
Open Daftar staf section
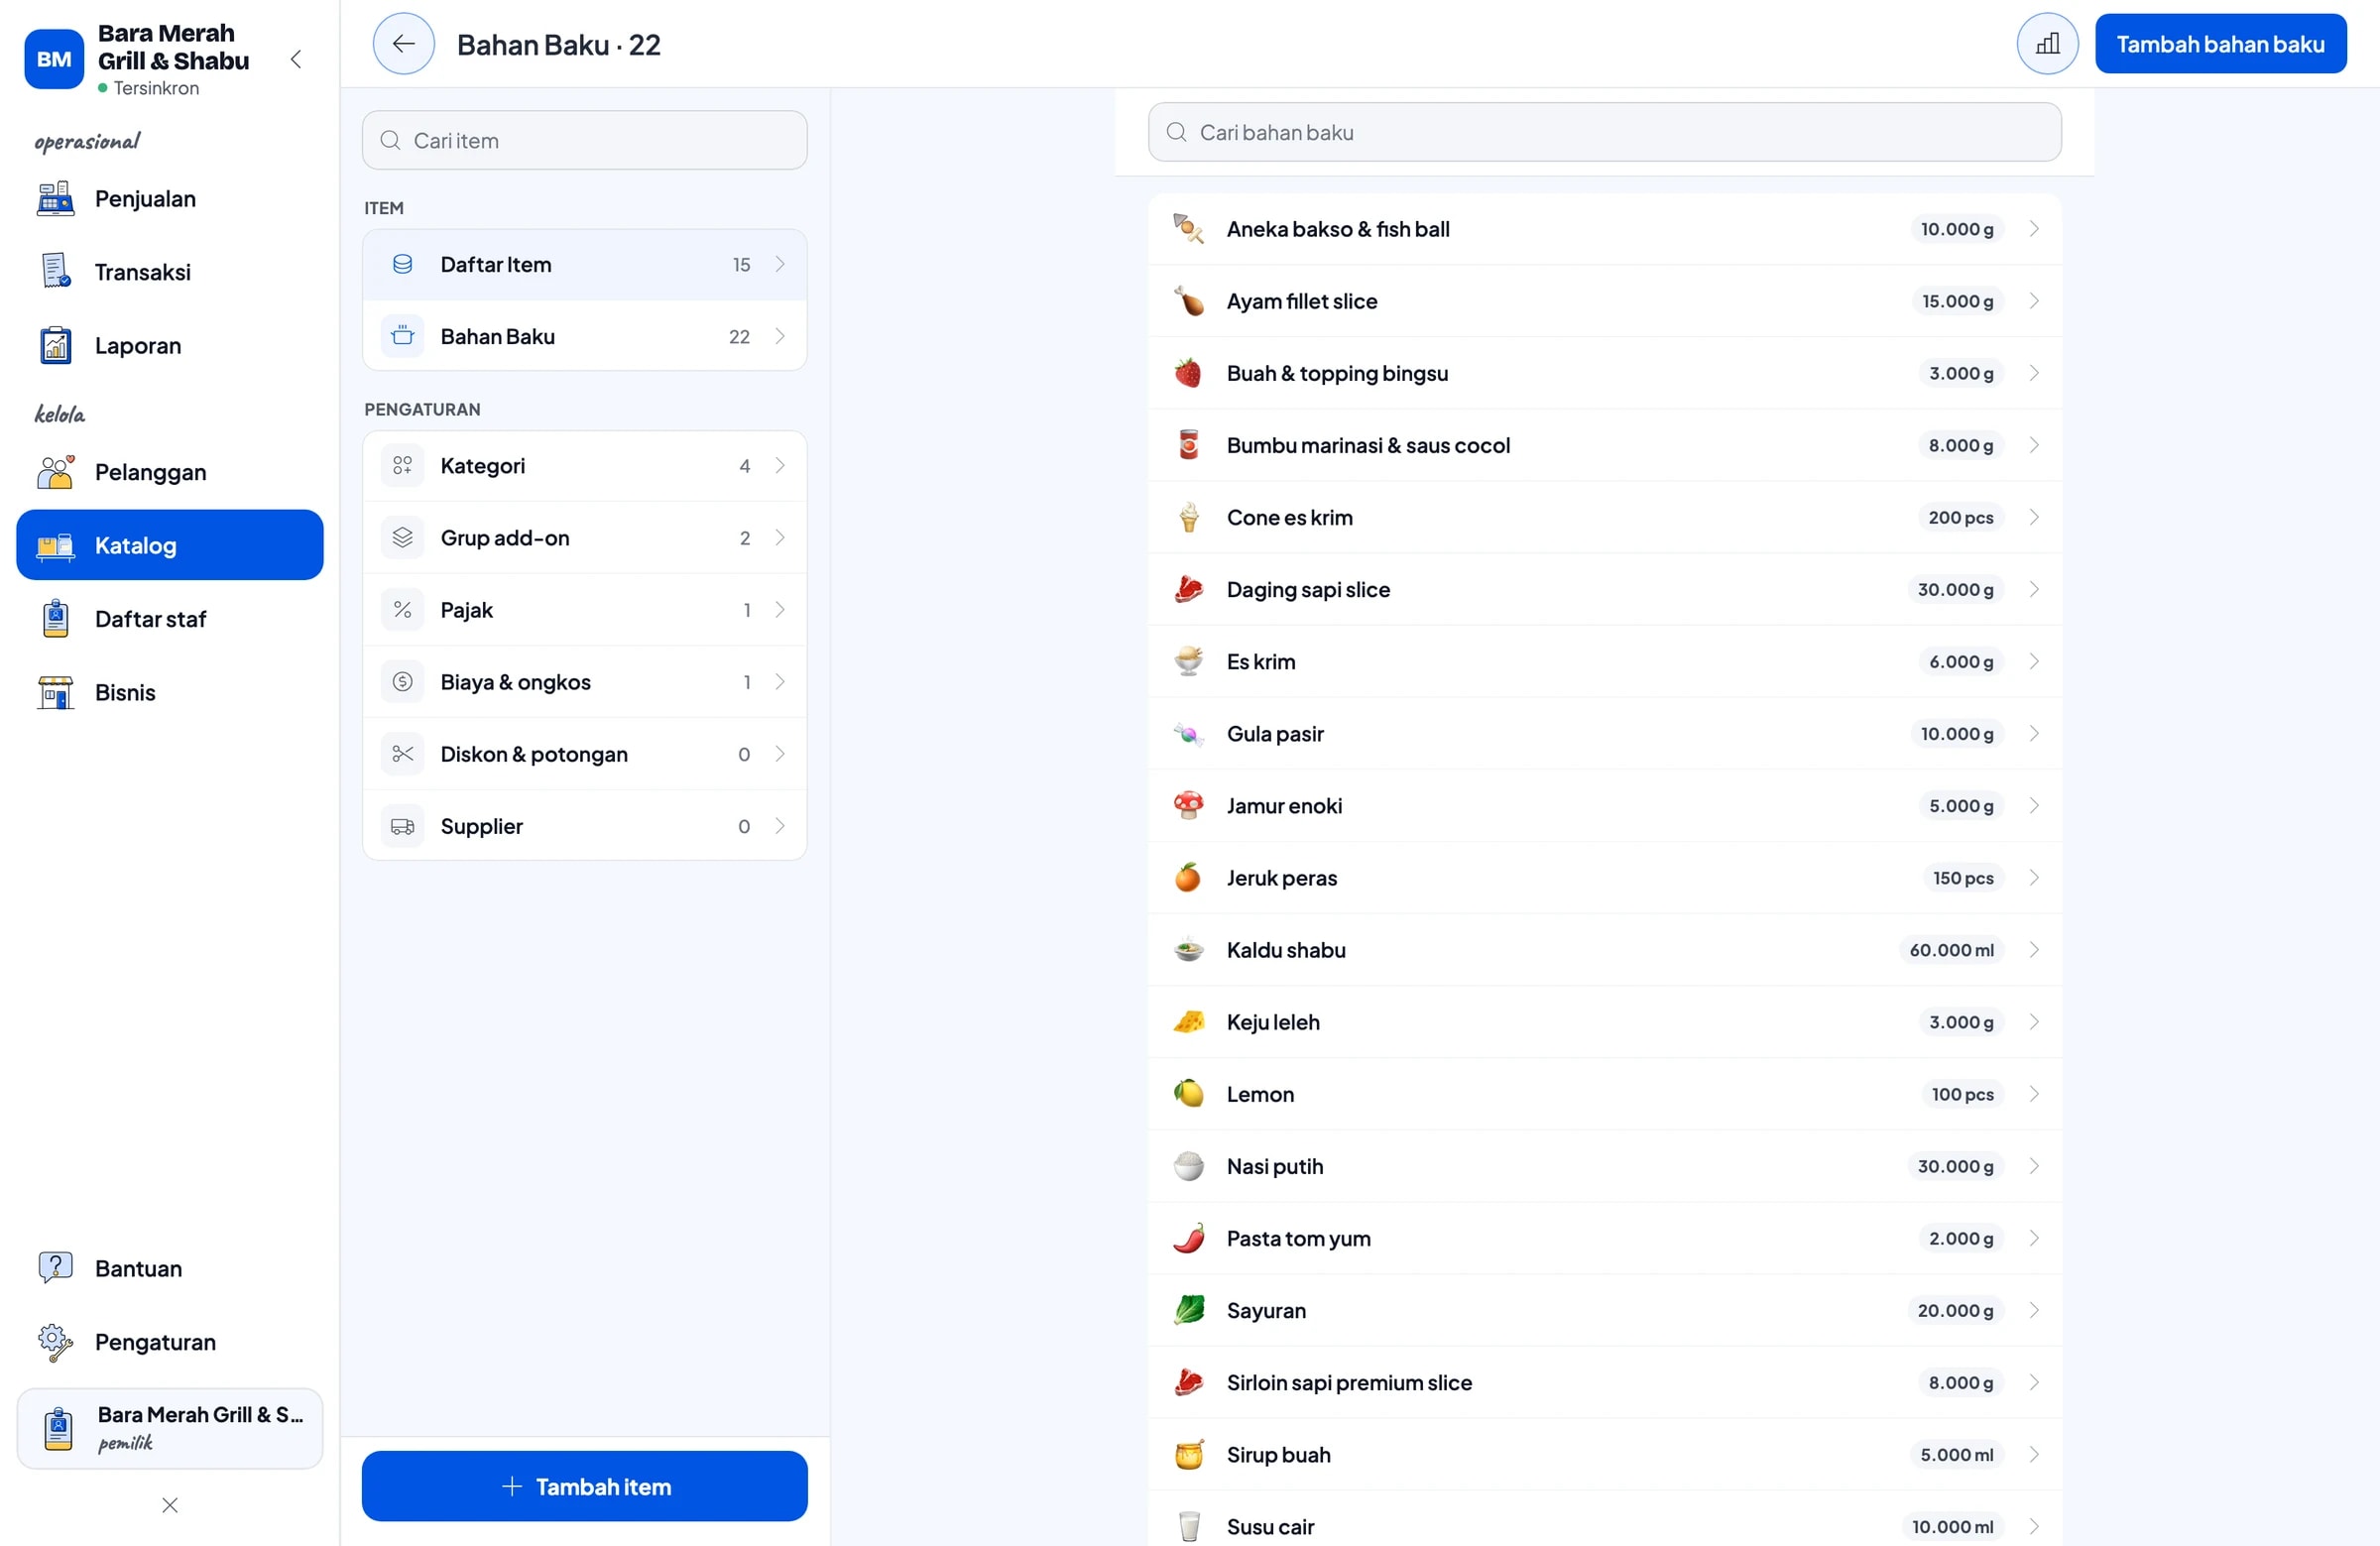pyautogui.click(x=170, y=619)
